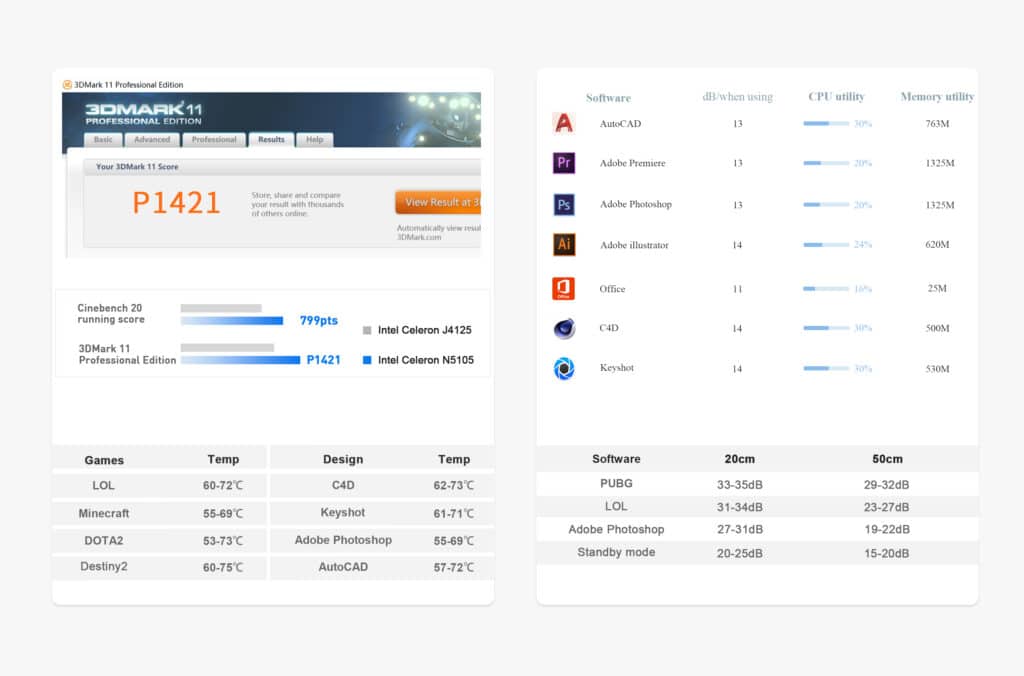Click the Office CPU utility bar
Viewport: 1024px width, 676px height.
click(826, 289)
